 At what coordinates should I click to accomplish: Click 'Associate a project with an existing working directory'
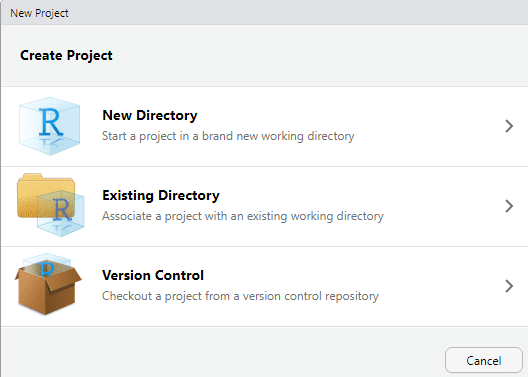click(243, 216)
